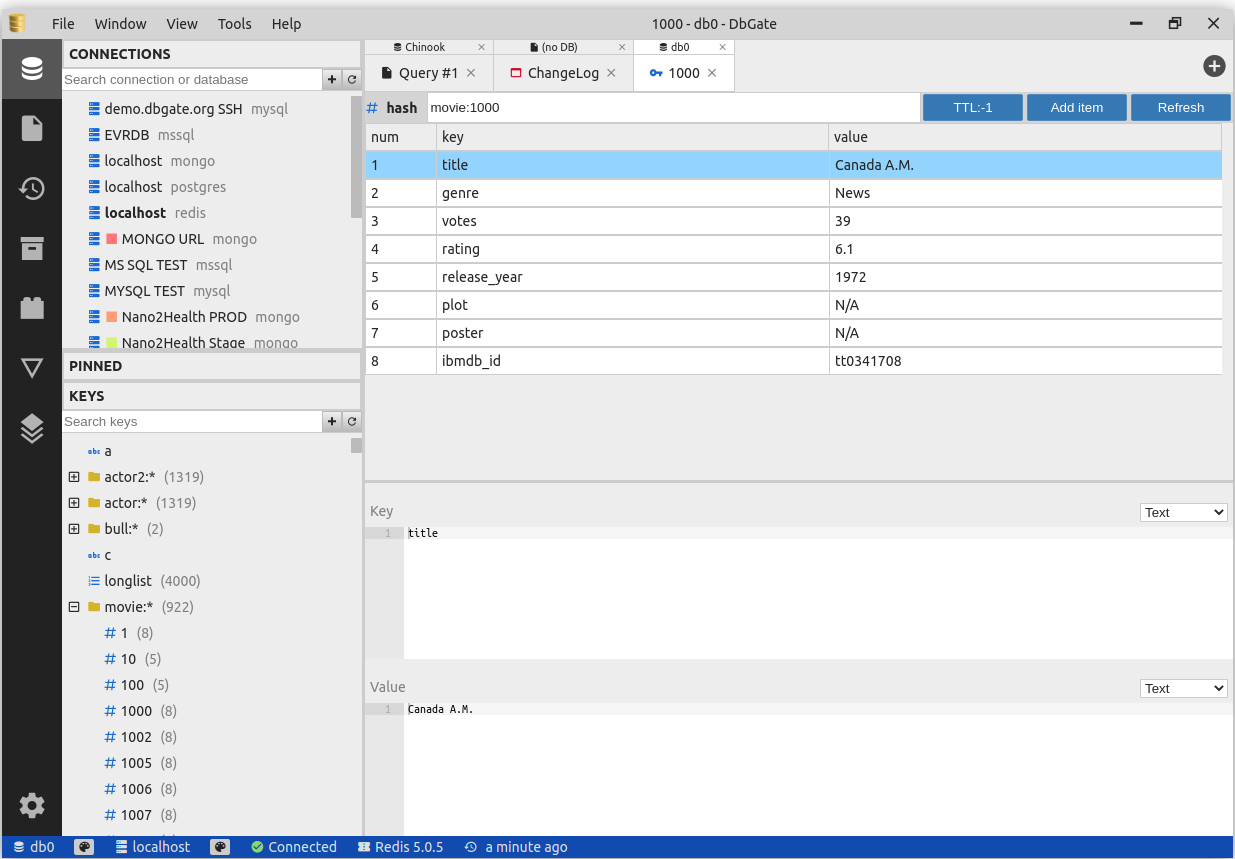This screenshot has height=859, width=1235.
Task: Click palette icon next to localhost status
Action: click(x=220, y=847)
